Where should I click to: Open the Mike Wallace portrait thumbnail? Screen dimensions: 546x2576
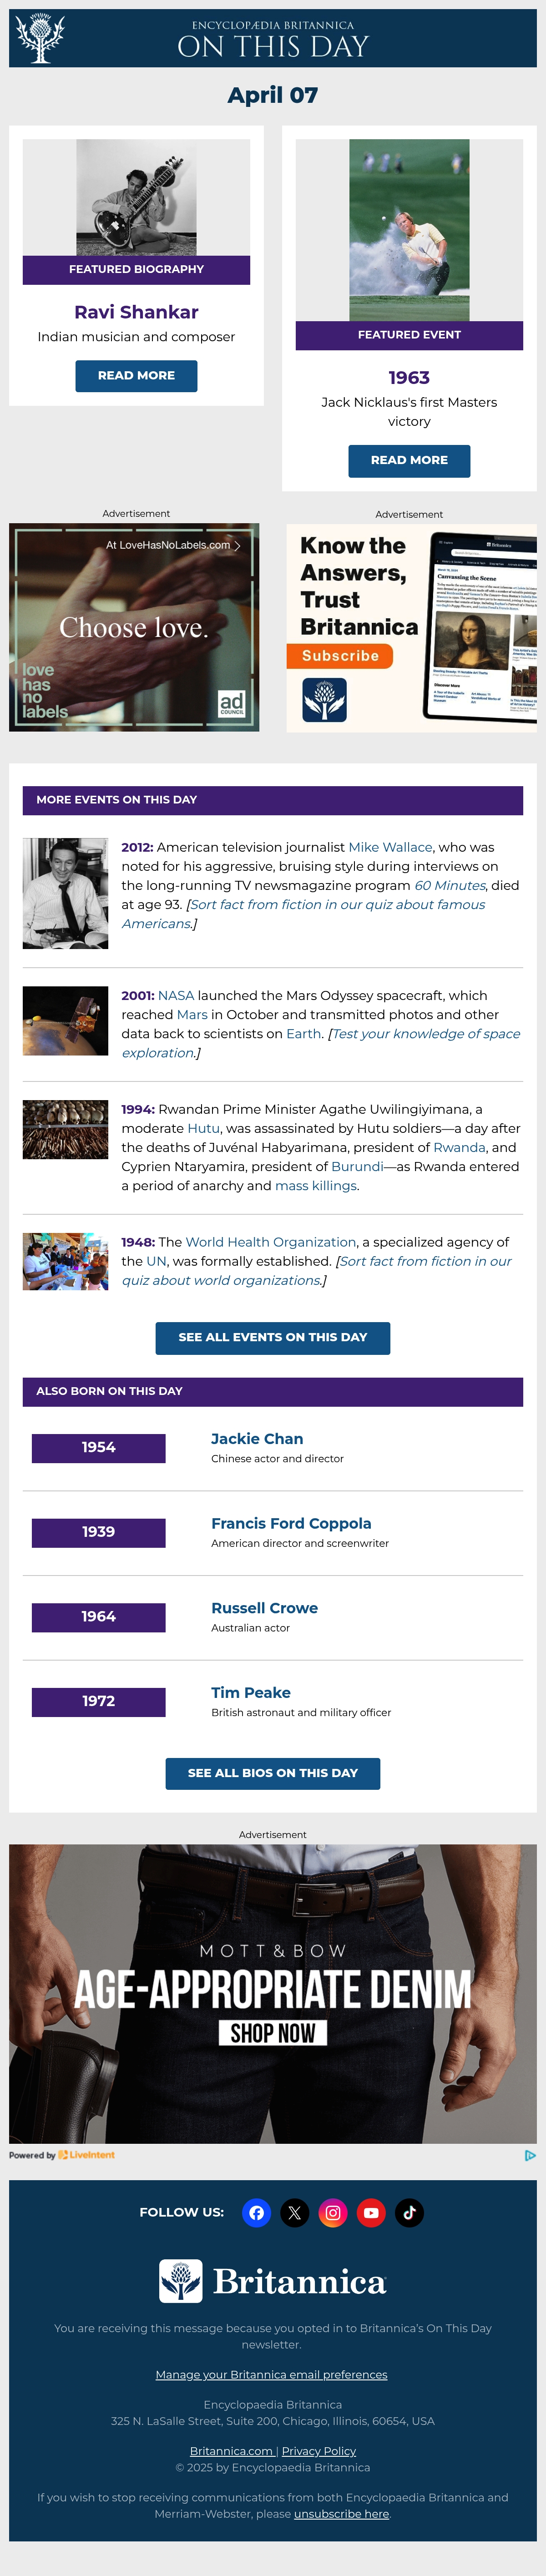click(x=65, y=893)
